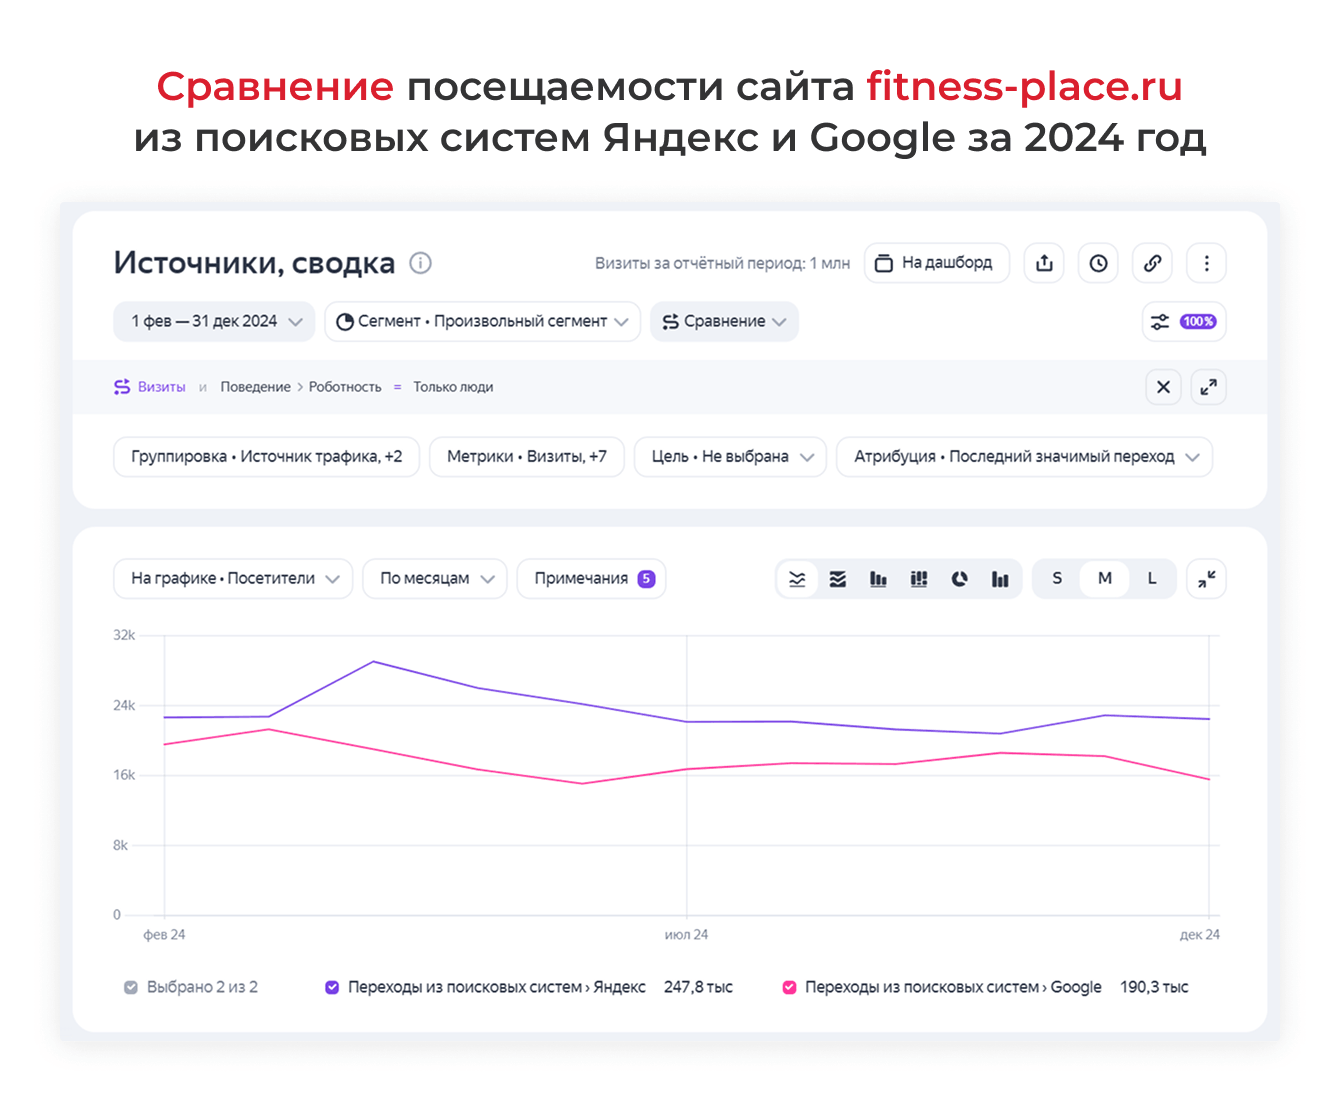Screen dimensions: 1340x1101
Task: Click the "дек 24" axis label
Action: click(1200, 935)
